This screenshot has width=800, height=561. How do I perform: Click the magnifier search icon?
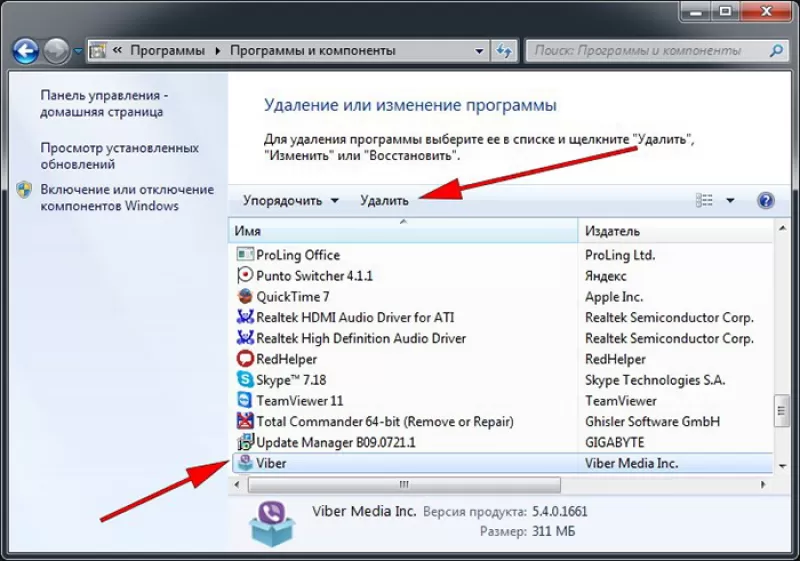coord(776,50)
